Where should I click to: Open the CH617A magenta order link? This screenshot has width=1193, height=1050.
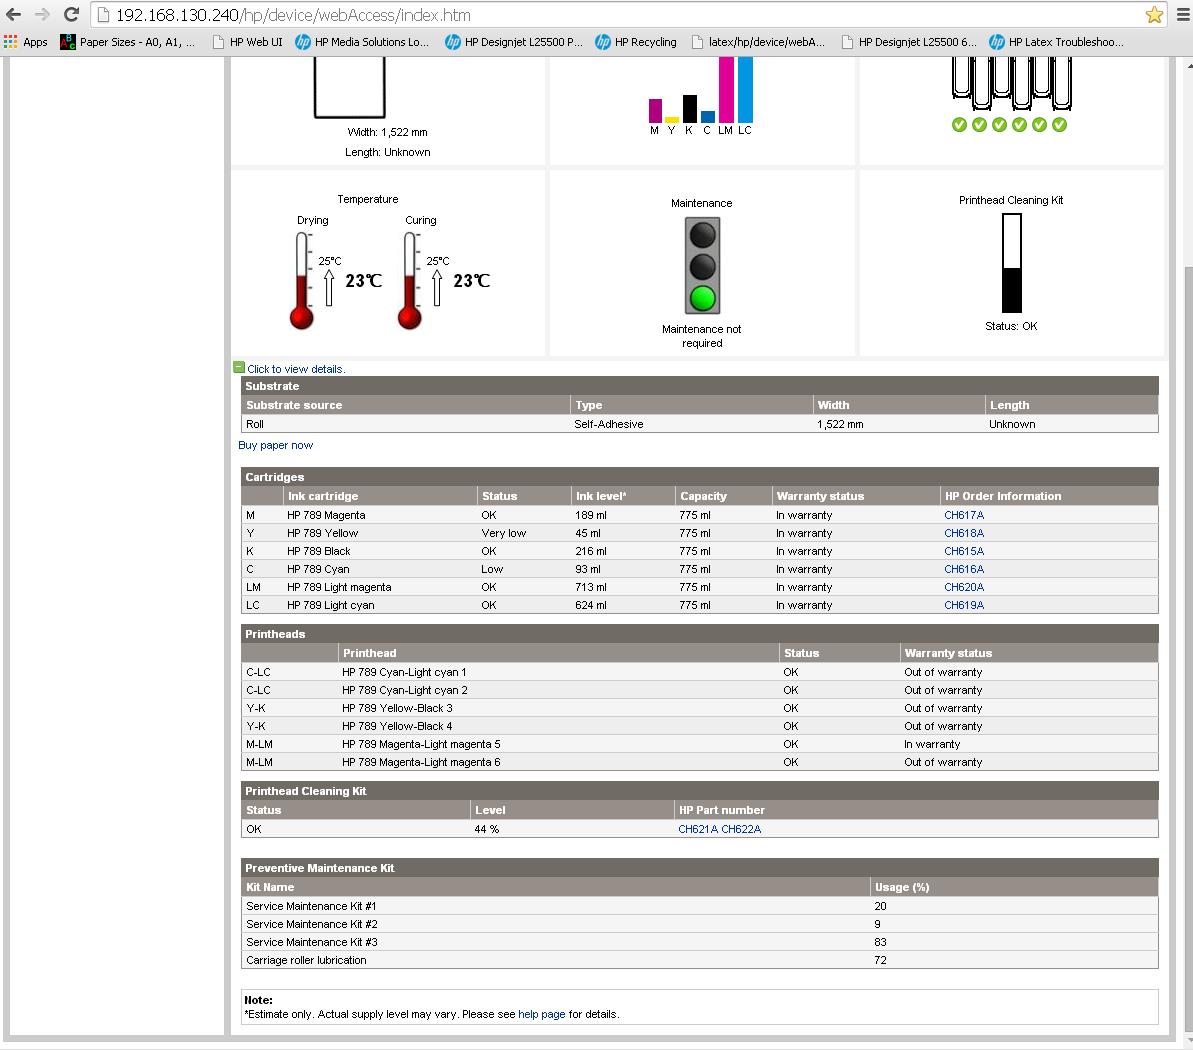pyautogui.click(x=964, y=515)
